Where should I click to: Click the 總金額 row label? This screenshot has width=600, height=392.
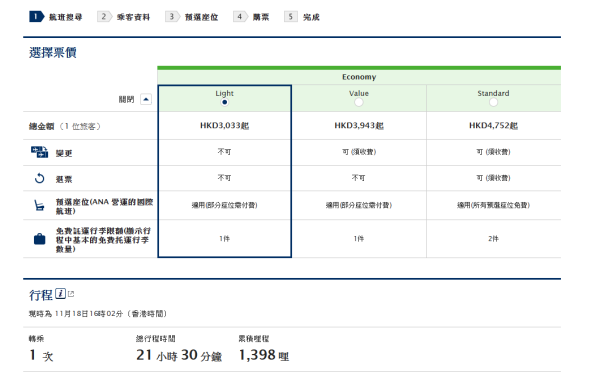pos(65,126)
